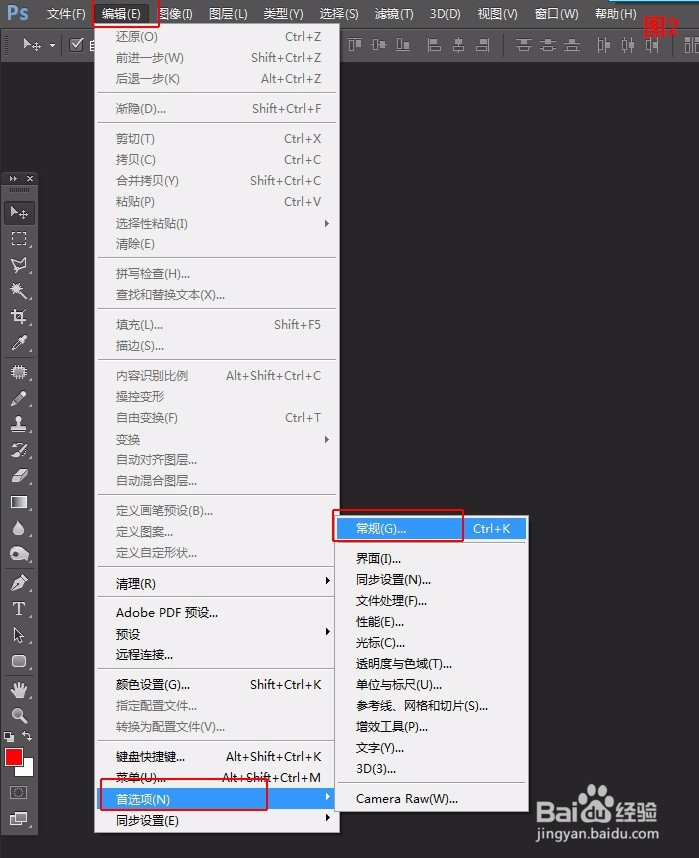Select the Pen tool
This screenshot has height=858, width=699.
point(19,583)
